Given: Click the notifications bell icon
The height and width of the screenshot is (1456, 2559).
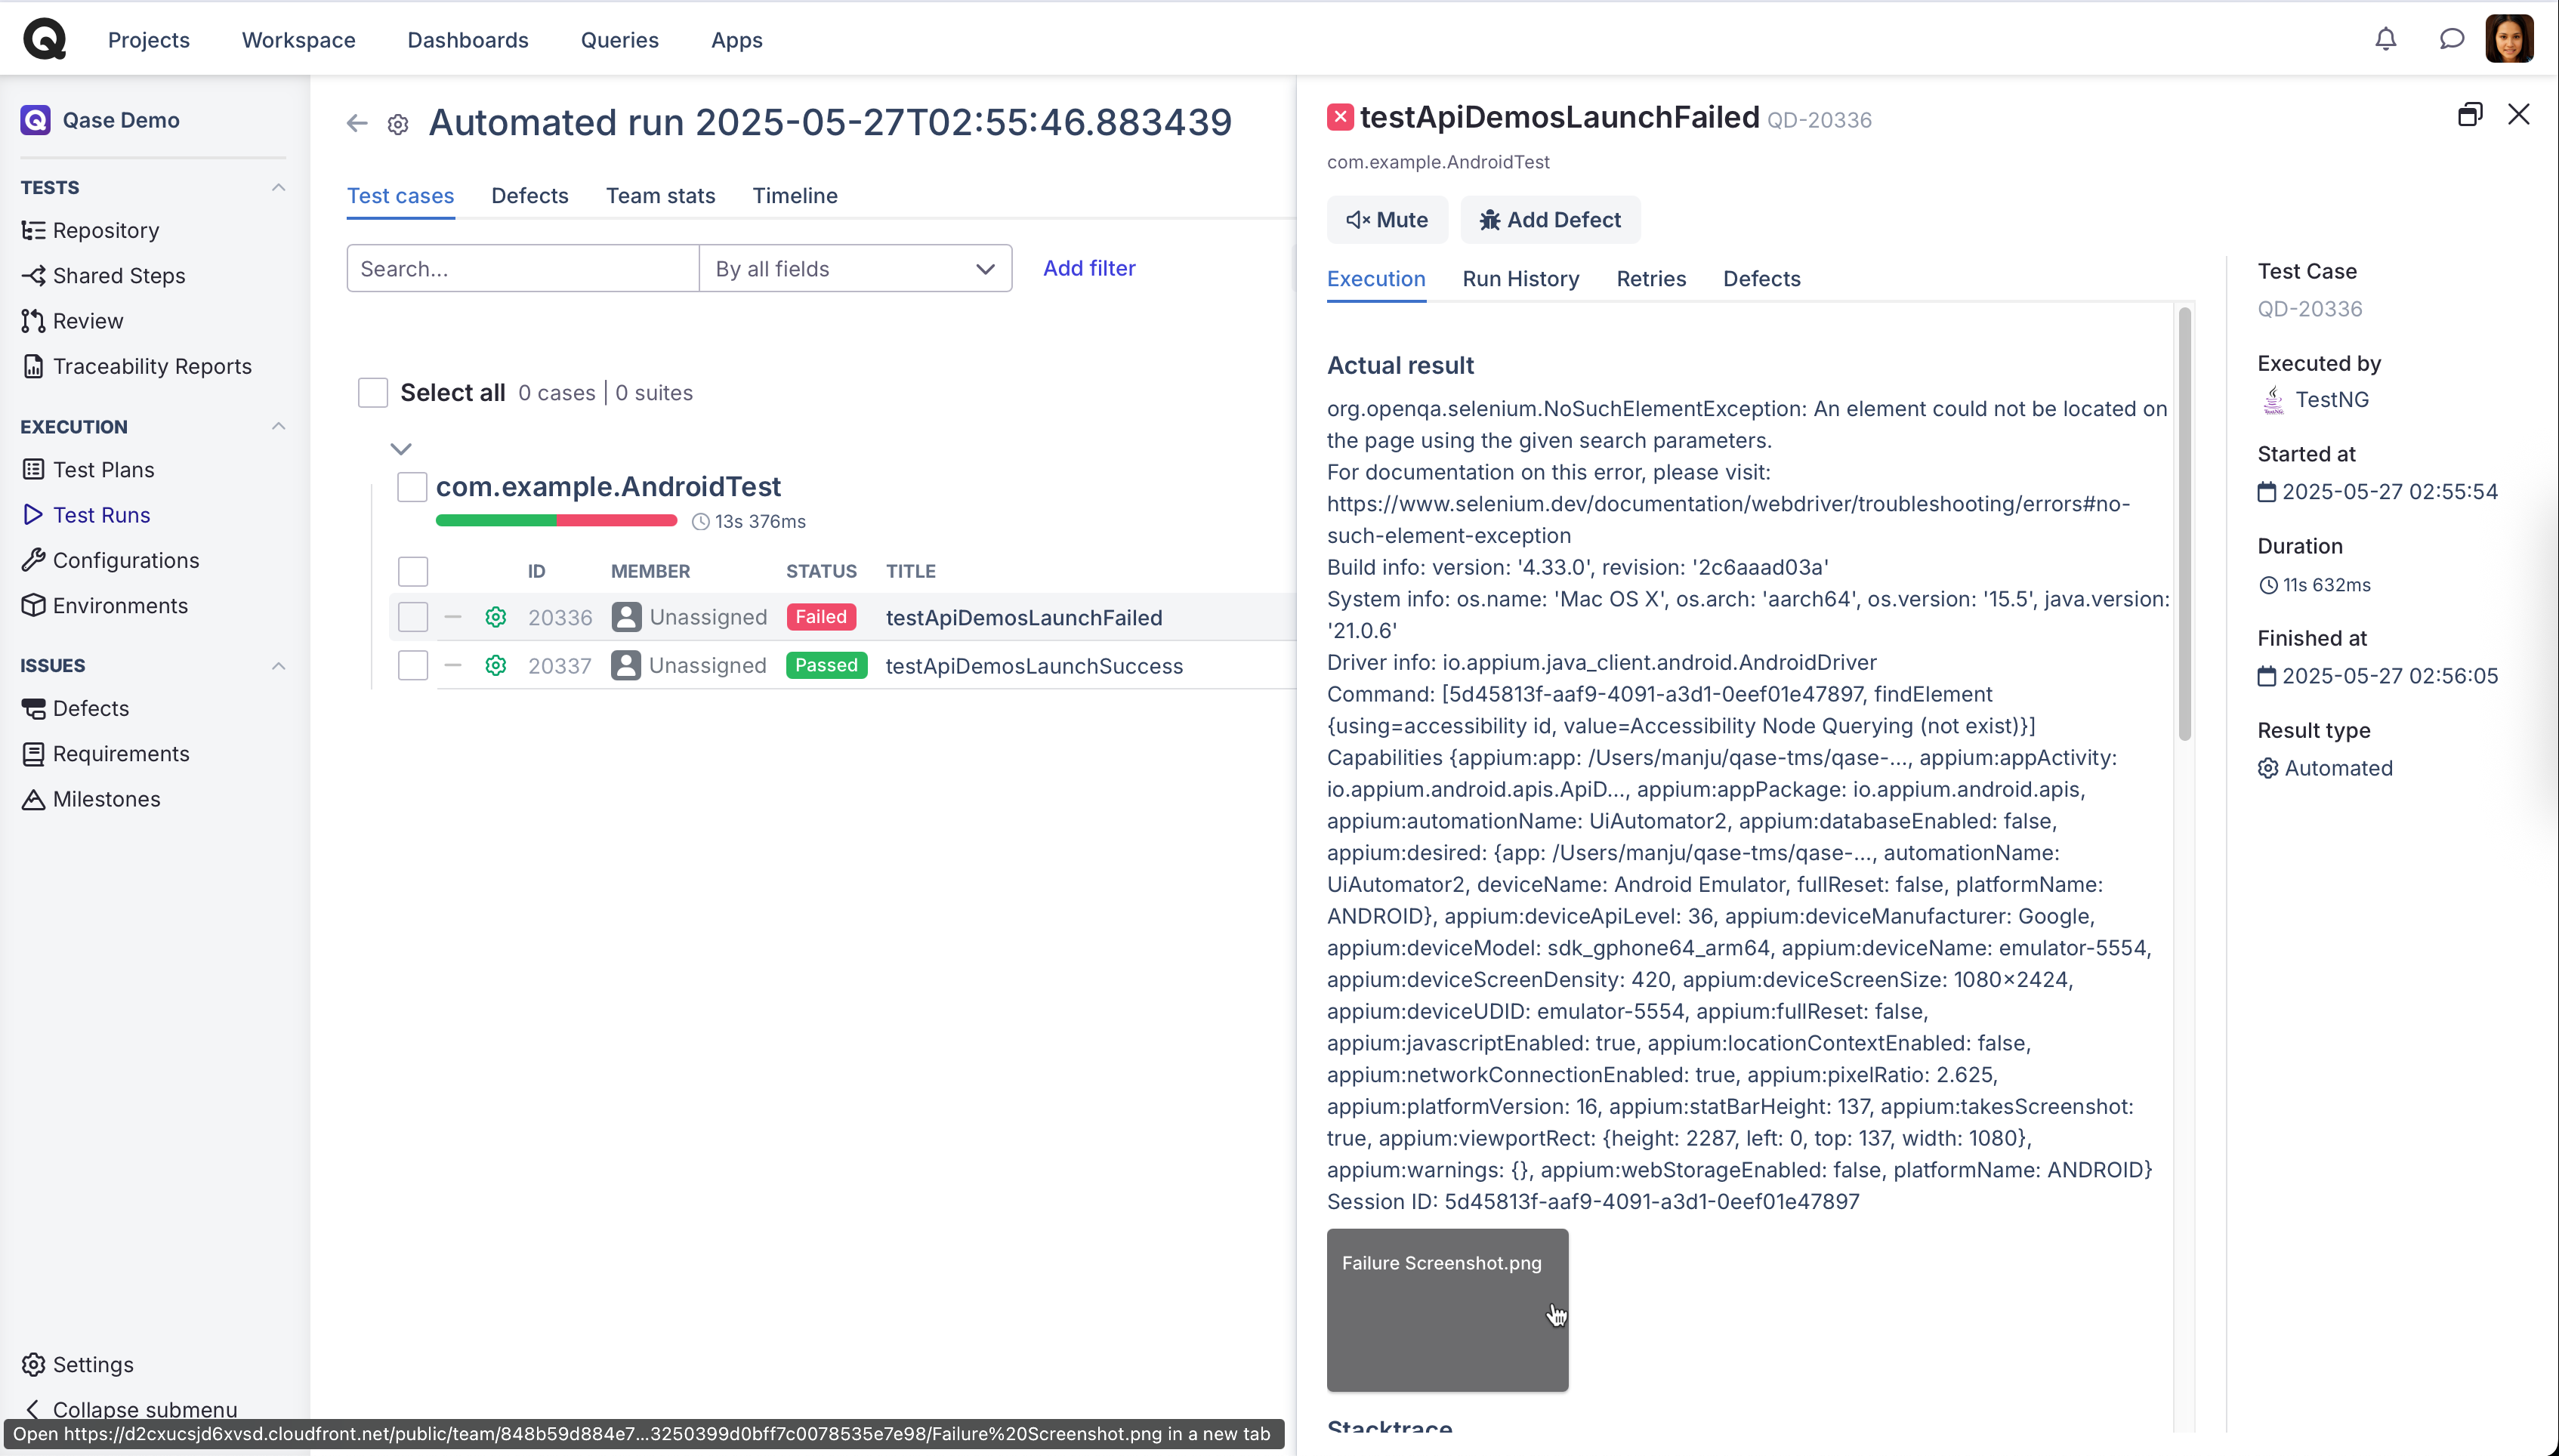Looking at the screenshot, I should [2385, 39].
